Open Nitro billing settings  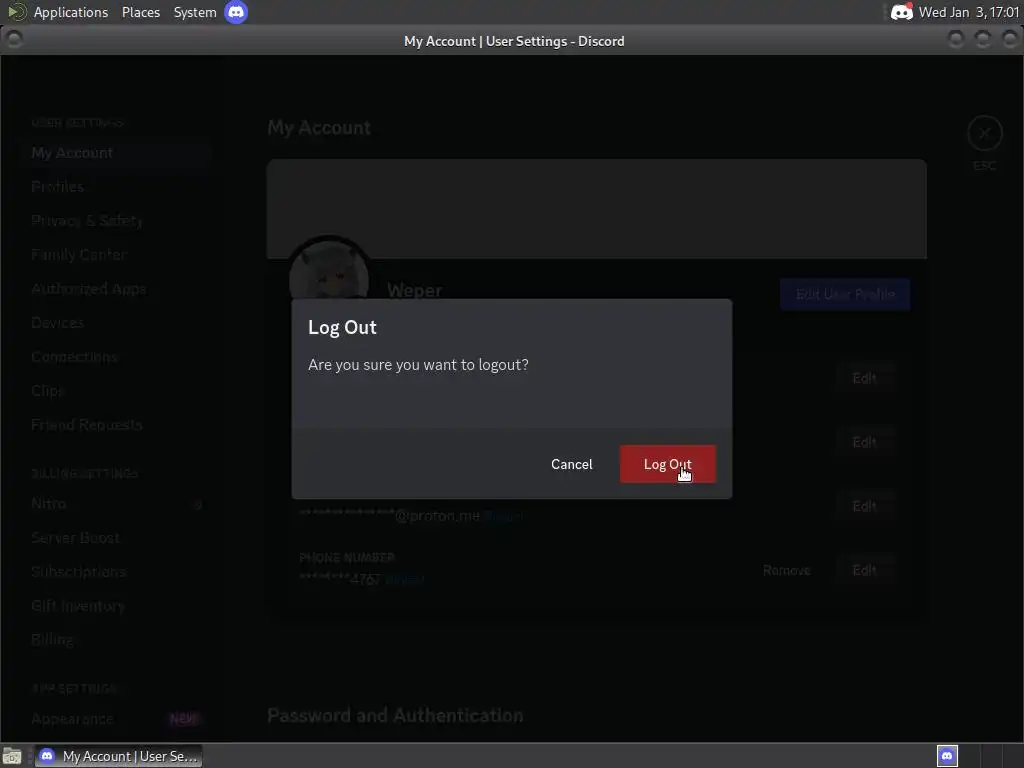[x=120, y=504]
